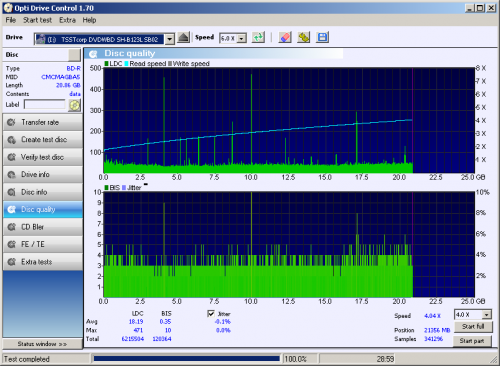Screen dimensions: 500x366
Task: Click the save floppy disk icon
Action: (322, 37)
